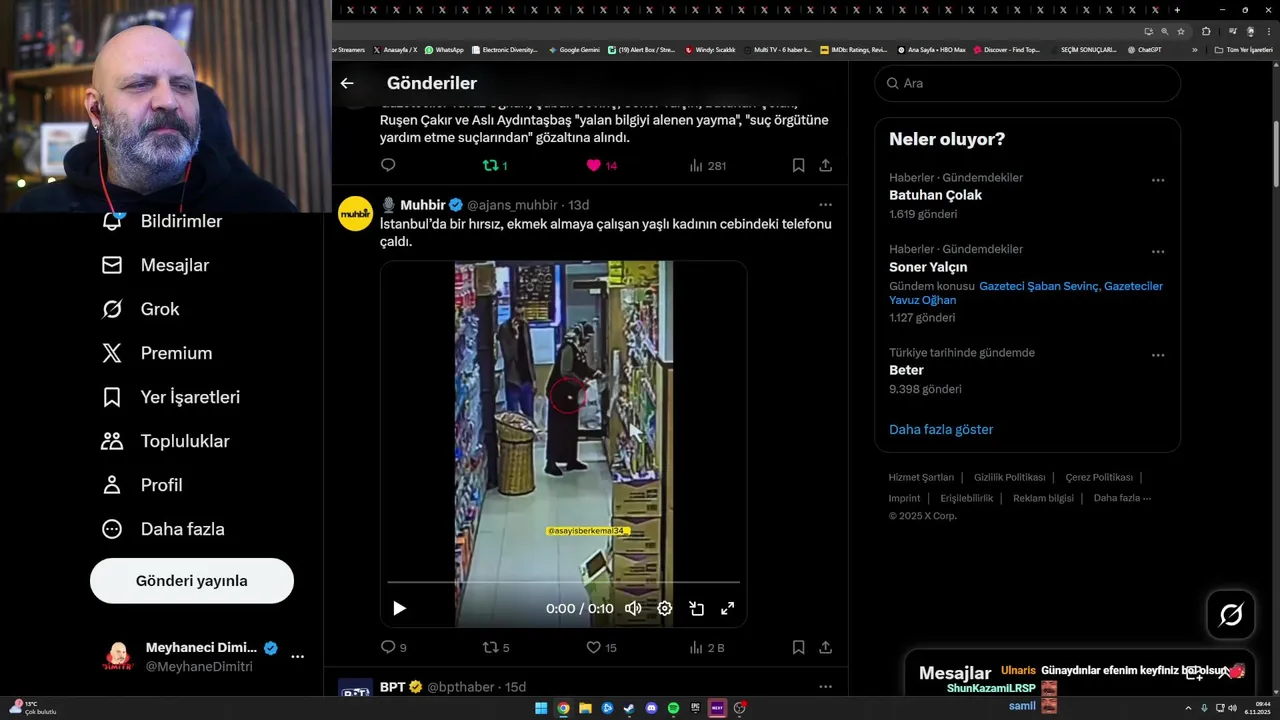Screen dimensions: 1280x720
Task: Open Grok in the sidebar
Action: pos(141,309)
